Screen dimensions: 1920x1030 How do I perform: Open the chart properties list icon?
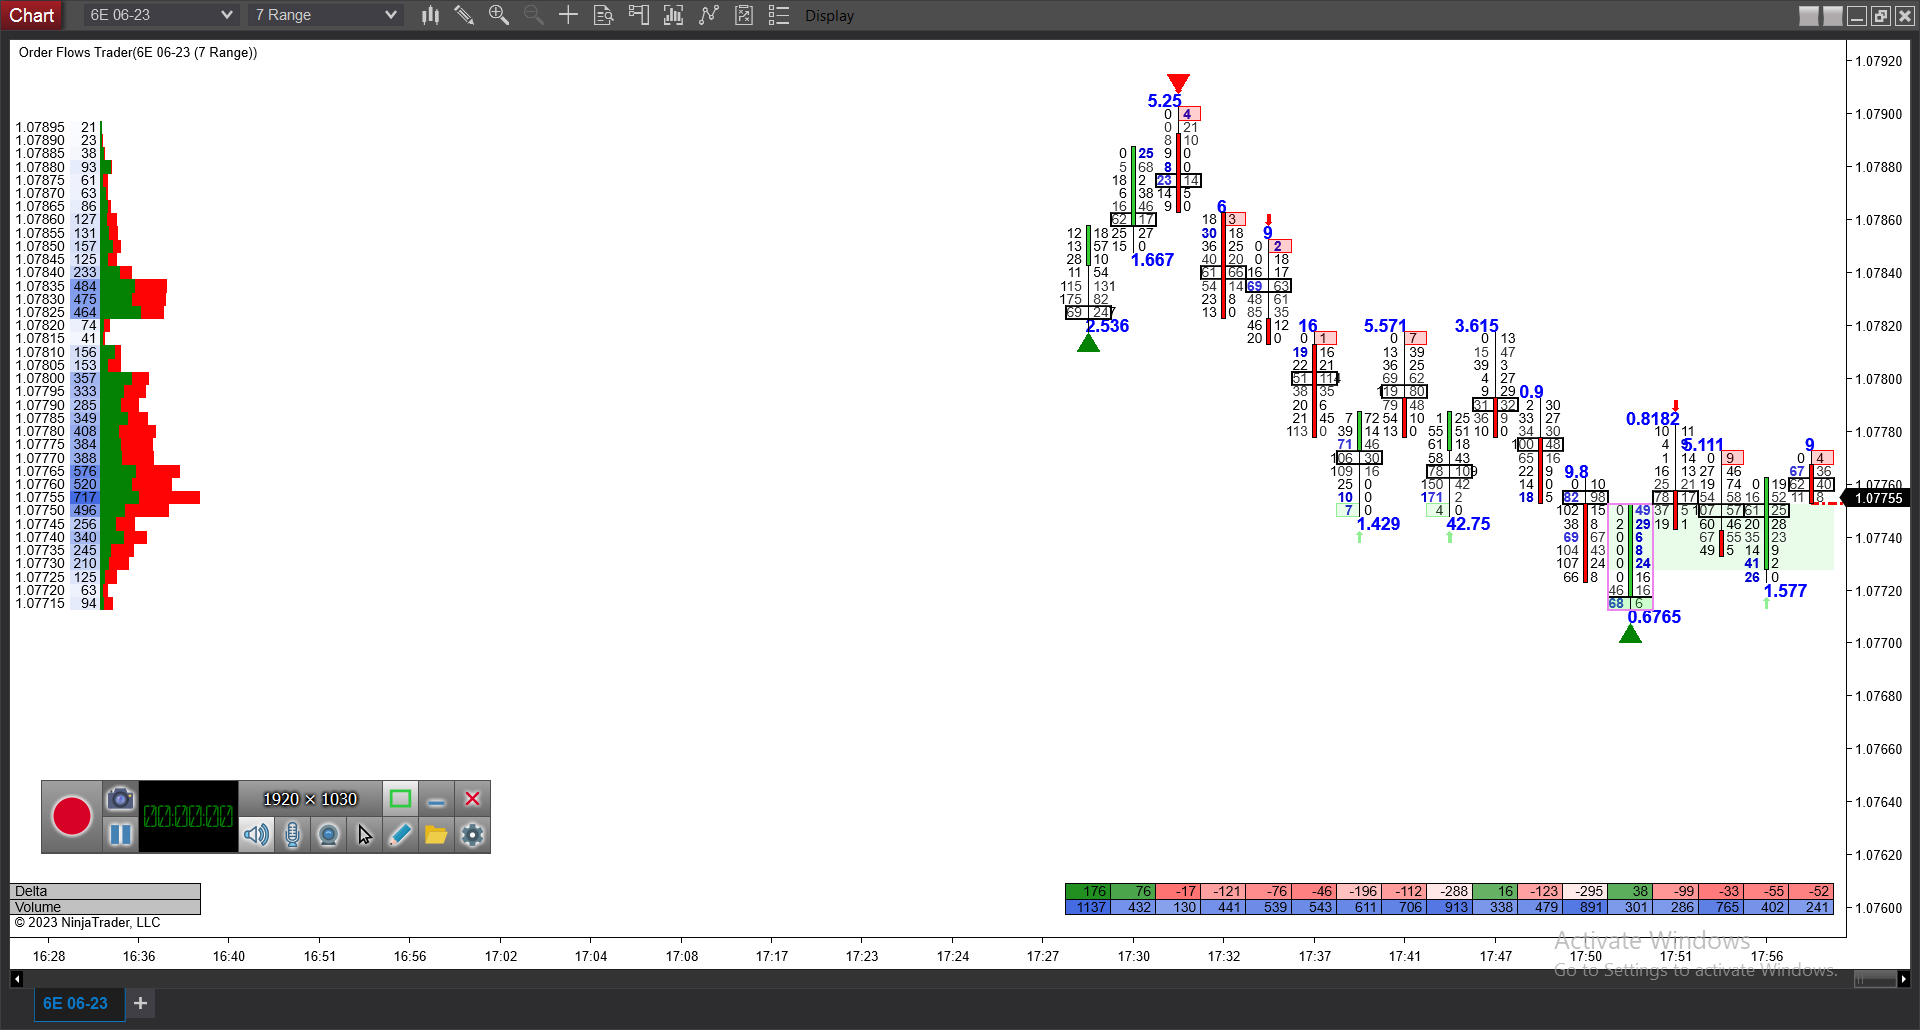[779, 15]
